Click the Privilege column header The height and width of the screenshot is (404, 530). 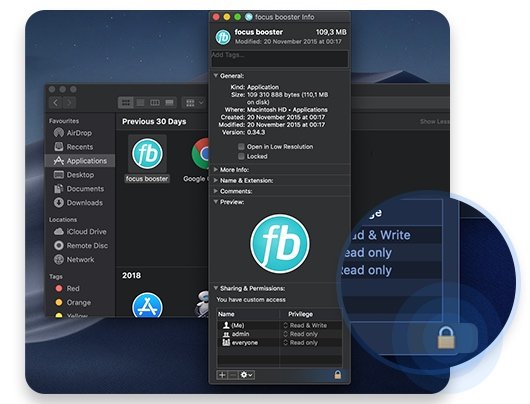coord(300,314)
